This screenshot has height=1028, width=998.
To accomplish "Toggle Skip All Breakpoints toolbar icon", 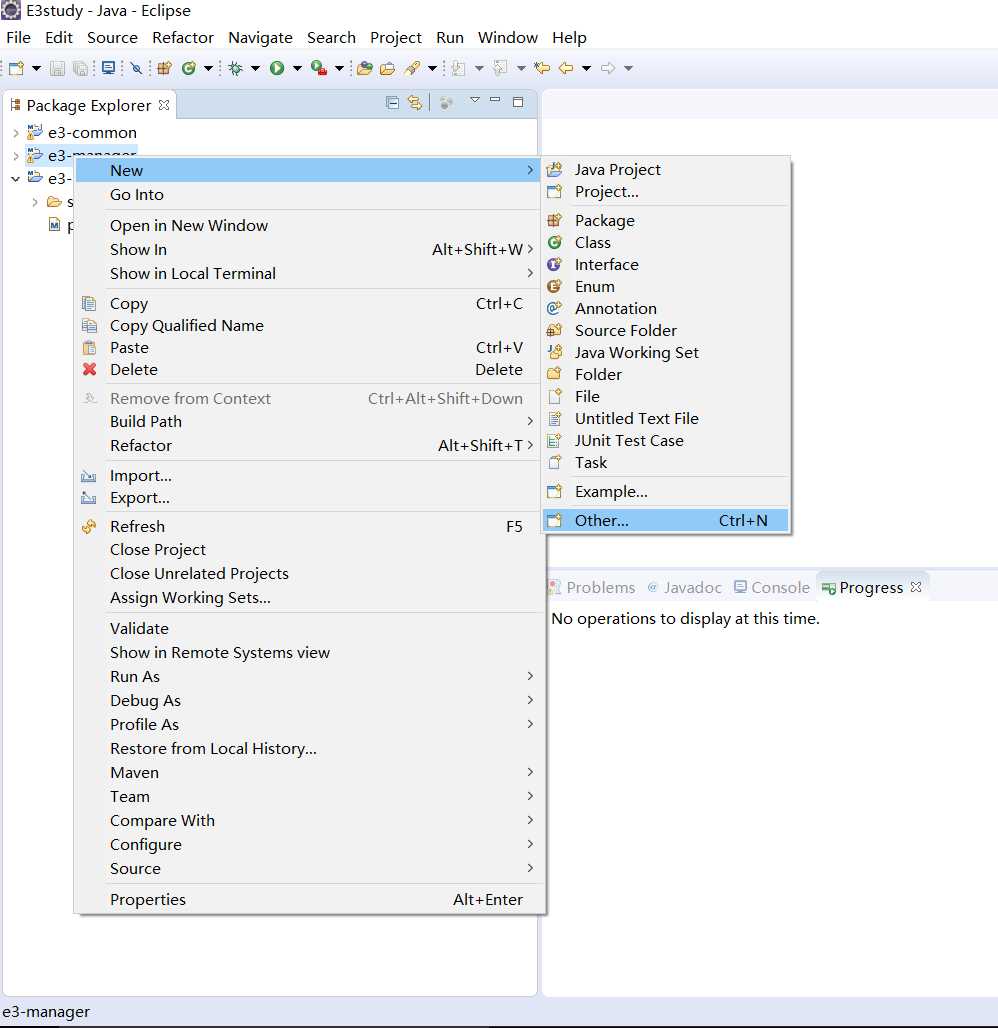I will pyautogui.click(x=136, y=68).
